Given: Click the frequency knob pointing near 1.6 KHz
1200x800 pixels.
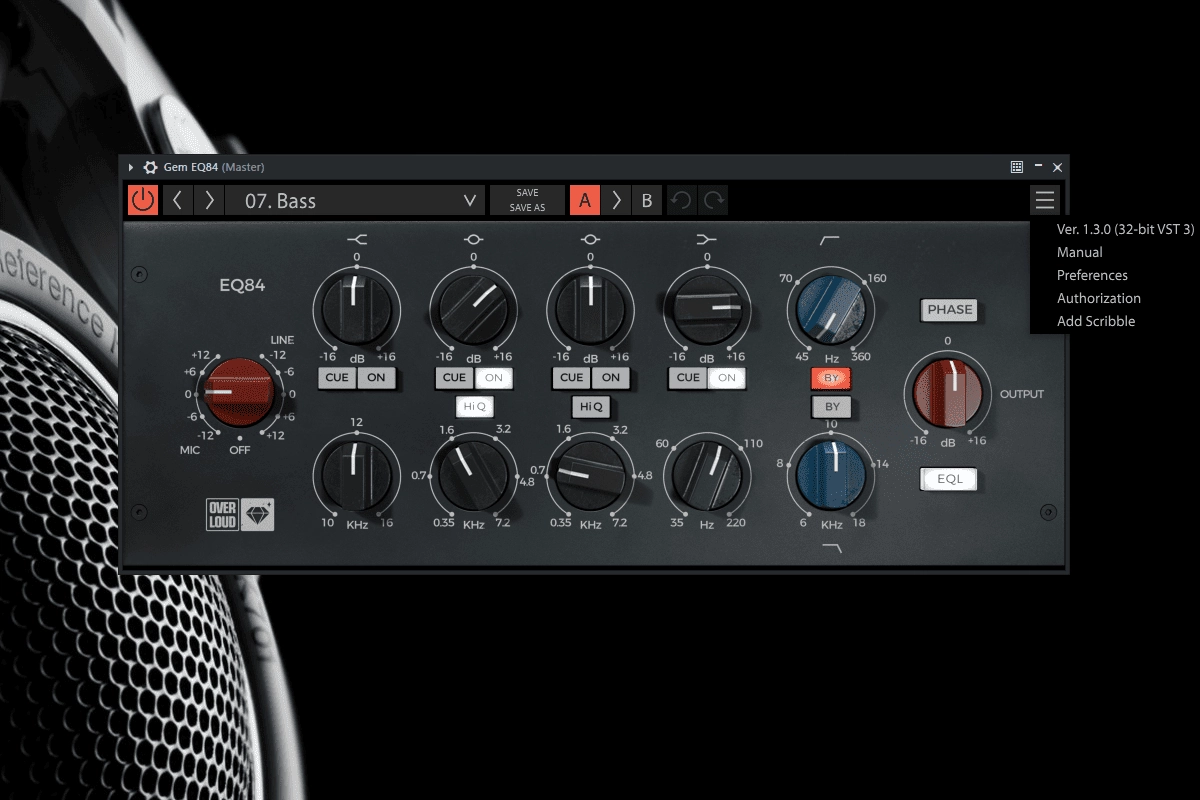Looking at the screenshot, I should point(473,477).
